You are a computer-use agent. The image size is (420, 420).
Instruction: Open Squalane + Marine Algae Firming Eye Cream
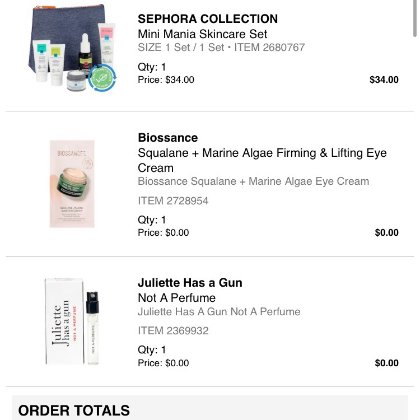tap(262, 160)
